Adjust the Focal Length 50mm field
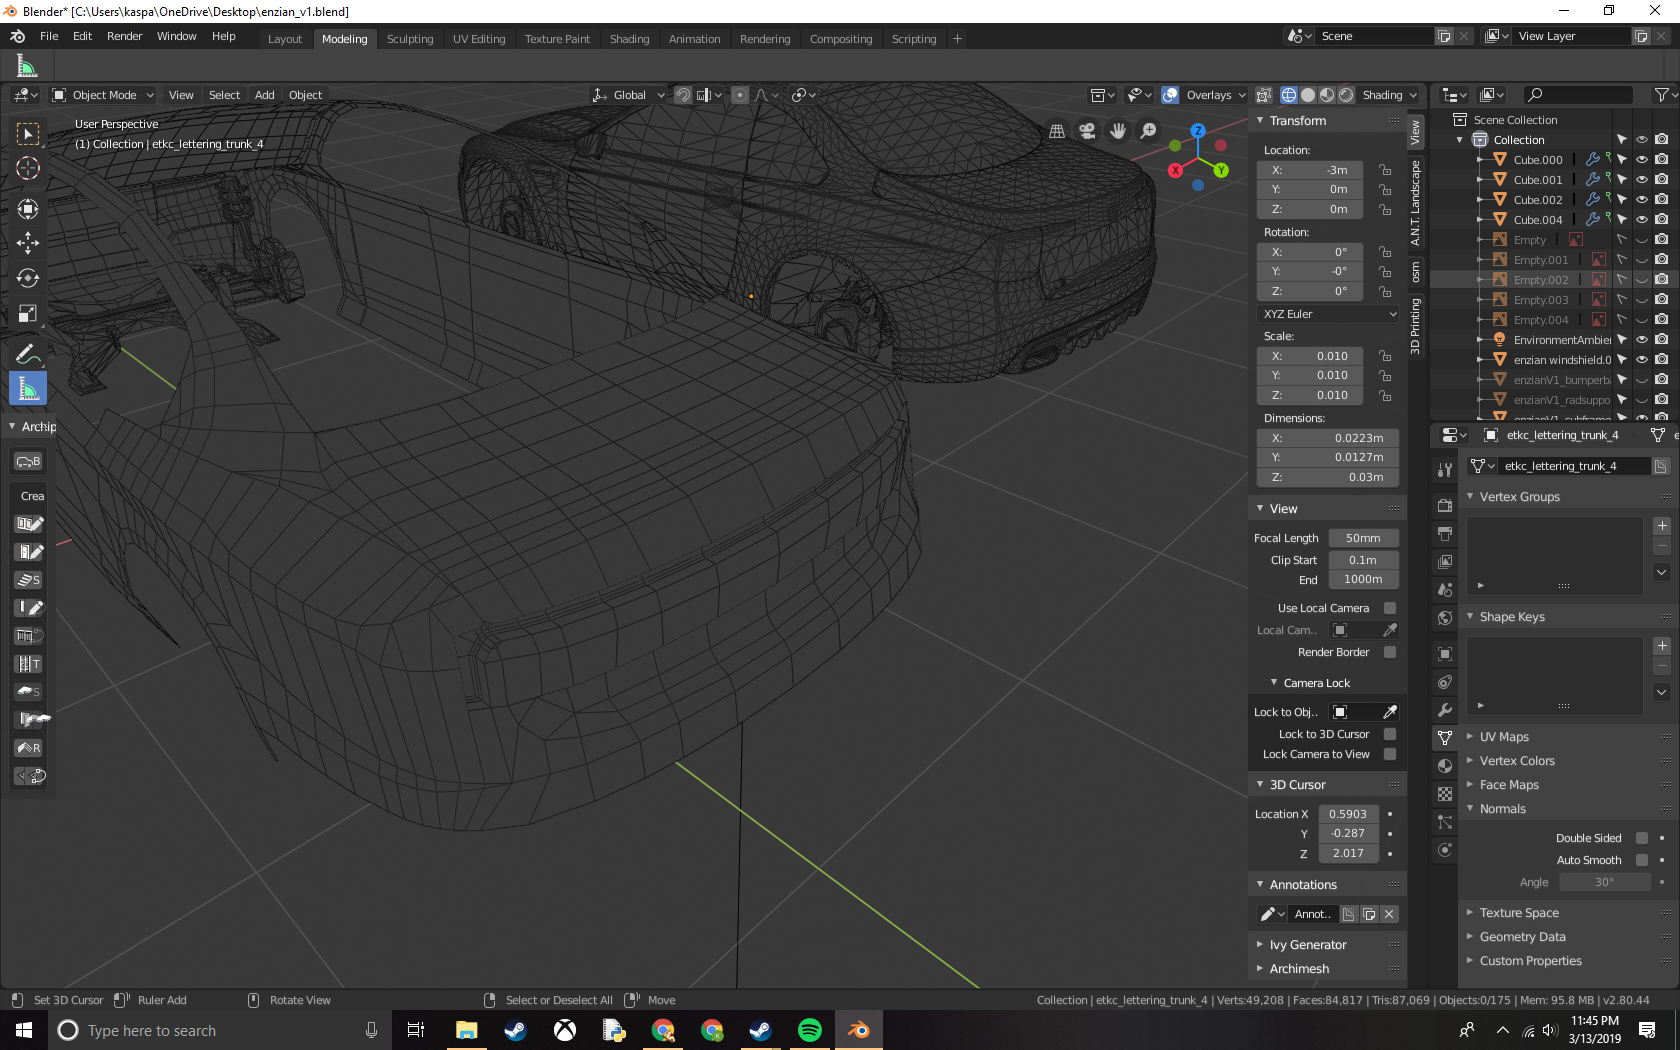 click(1362, 538)
